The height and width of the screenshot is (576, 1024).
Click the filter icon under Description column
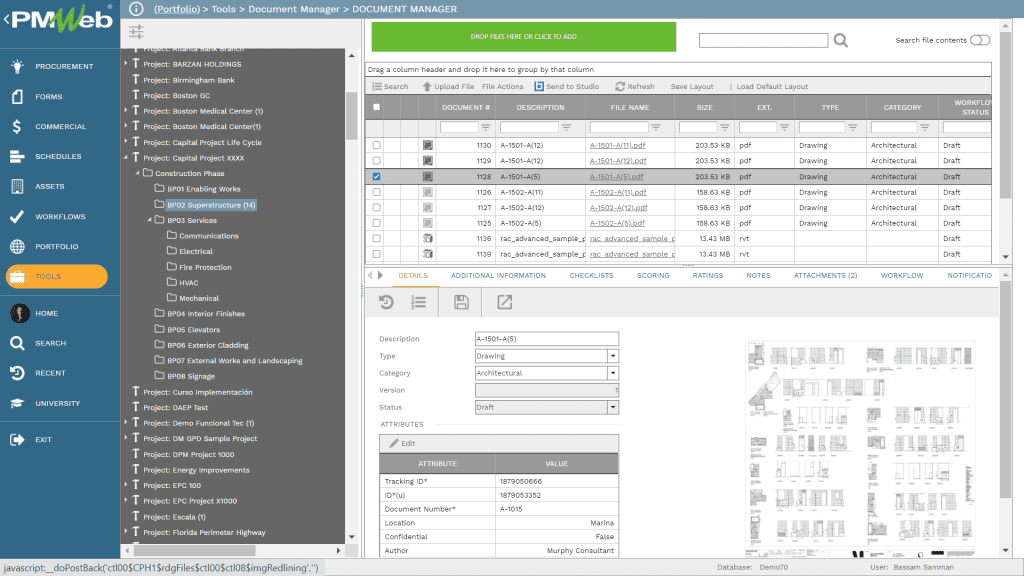tap(566, 127)
